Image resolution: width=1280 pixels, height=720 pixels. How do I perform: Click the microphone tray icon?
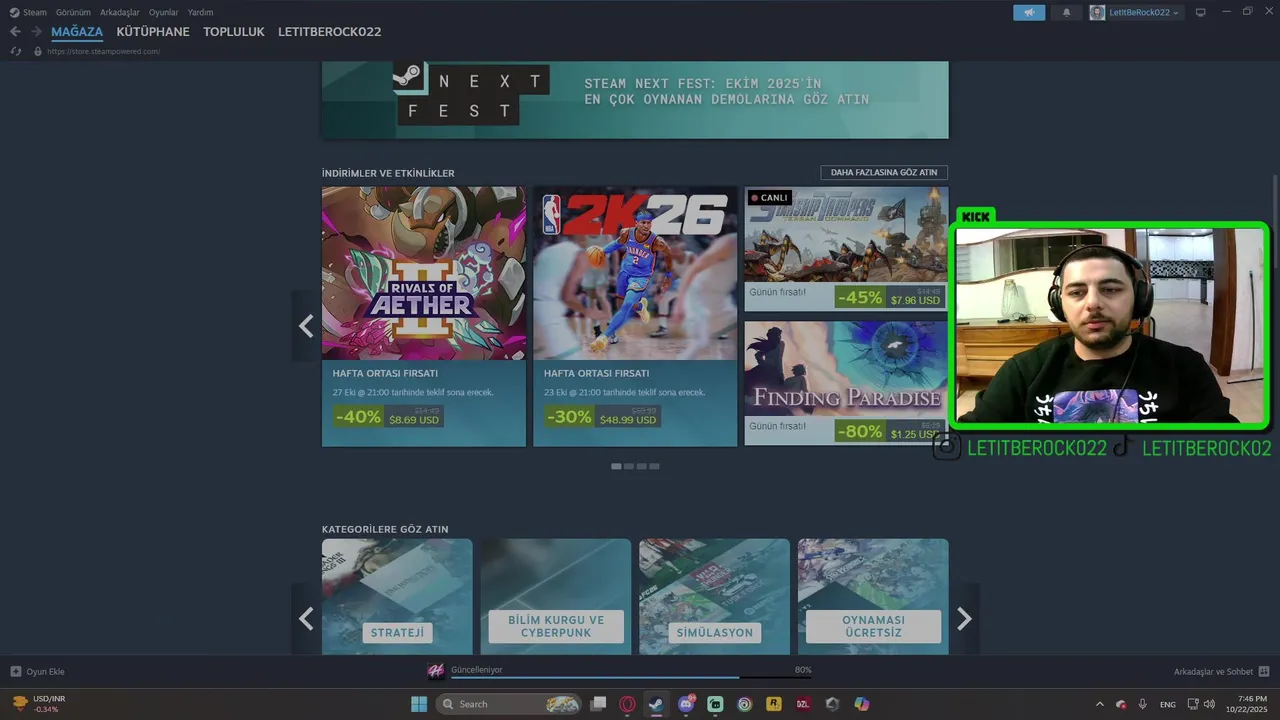point(1142,704)
